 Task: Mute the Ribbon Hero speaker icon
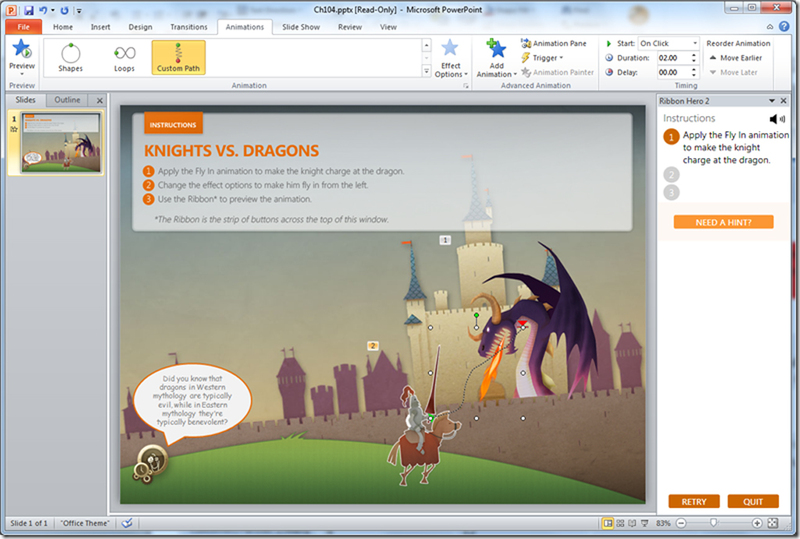point(777,119)
